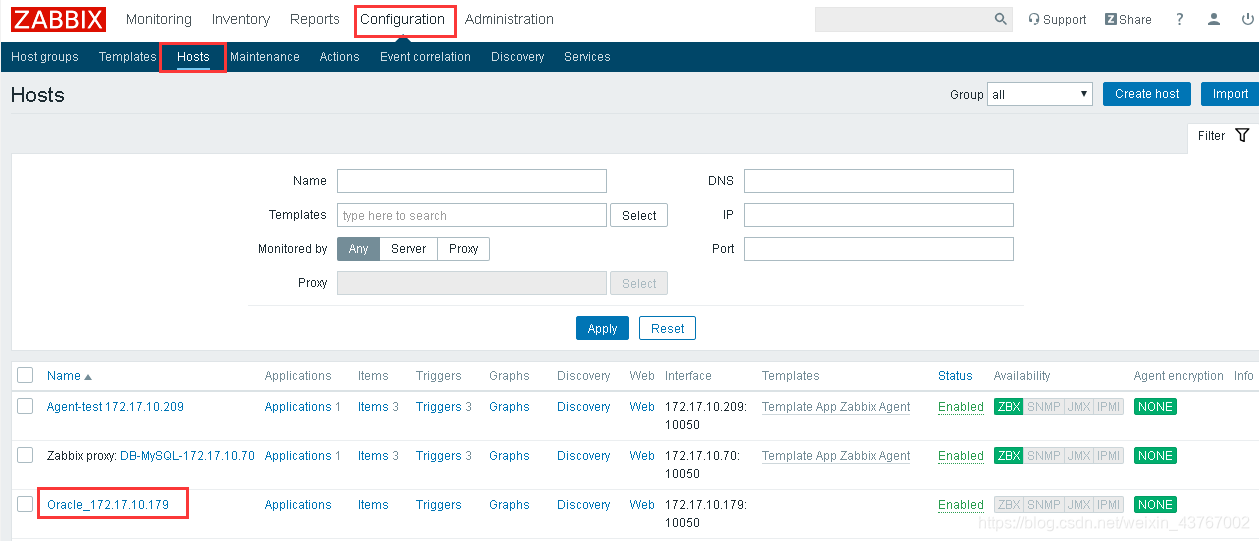Image resolution: width=1259 pixels, height=541 pixels.
Task: Sort hosts by Status column
Action: pos(955,376)
